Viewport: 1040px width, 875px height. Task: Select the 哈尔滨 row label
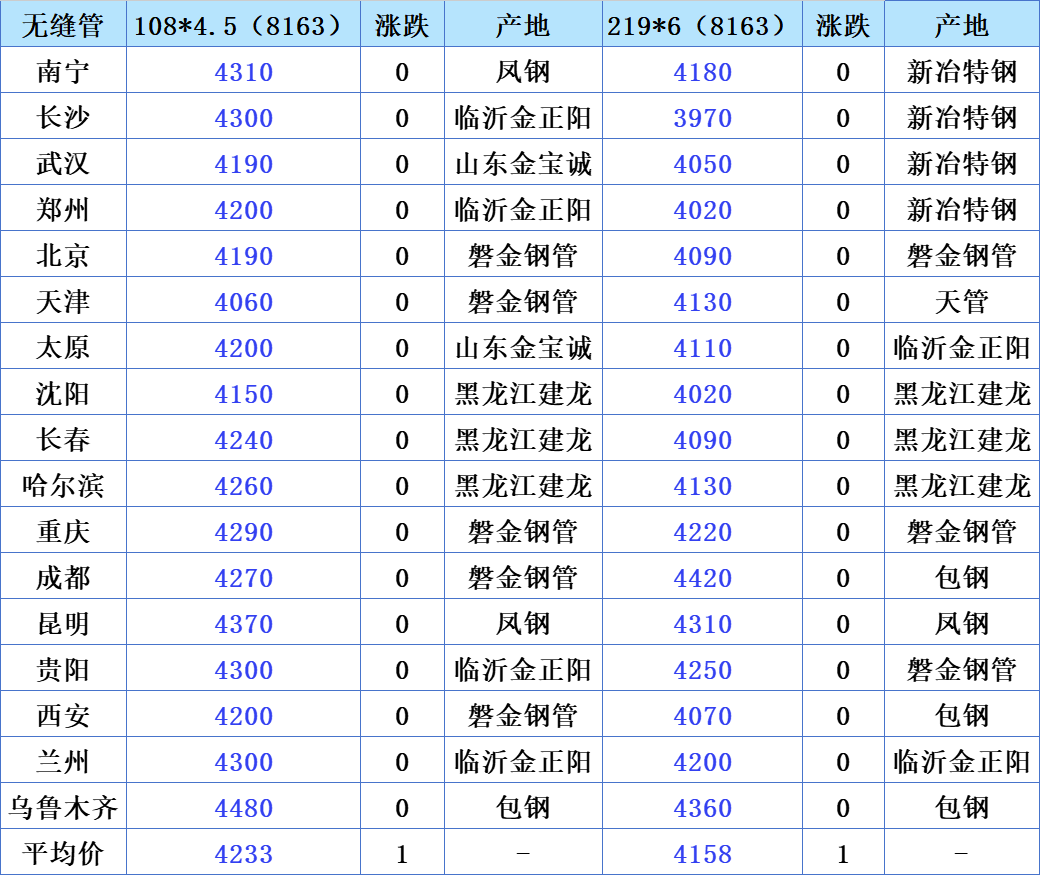(63, 486)
